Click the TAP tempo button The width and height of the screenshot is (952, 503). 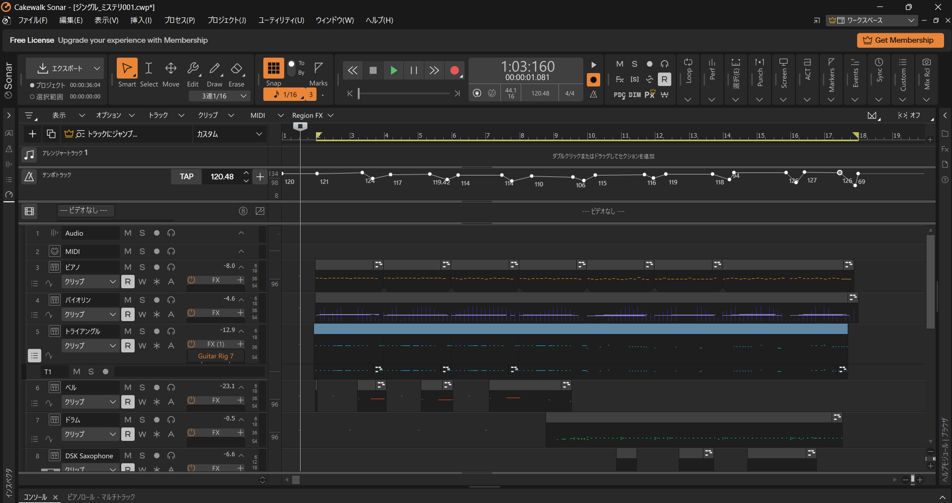186,176
